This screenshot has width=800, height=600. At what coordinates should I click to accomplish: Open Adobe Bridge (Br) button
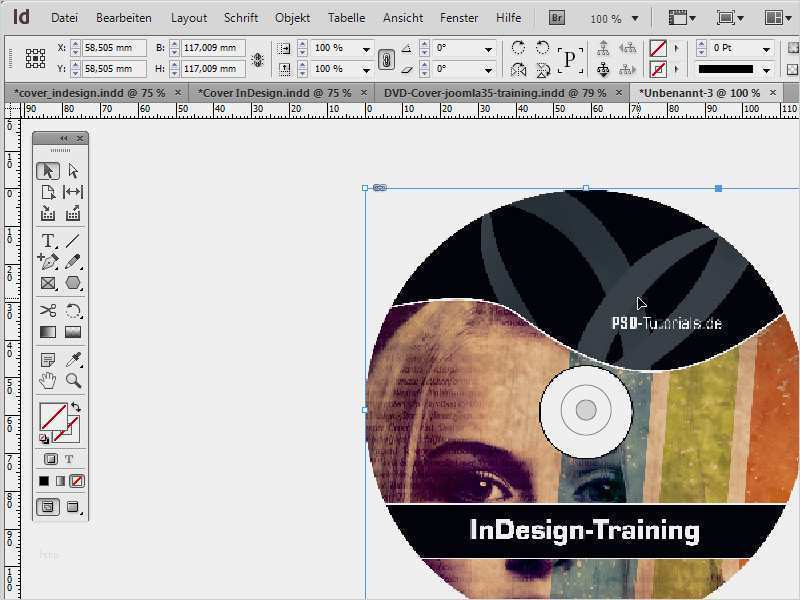(557, 18)
